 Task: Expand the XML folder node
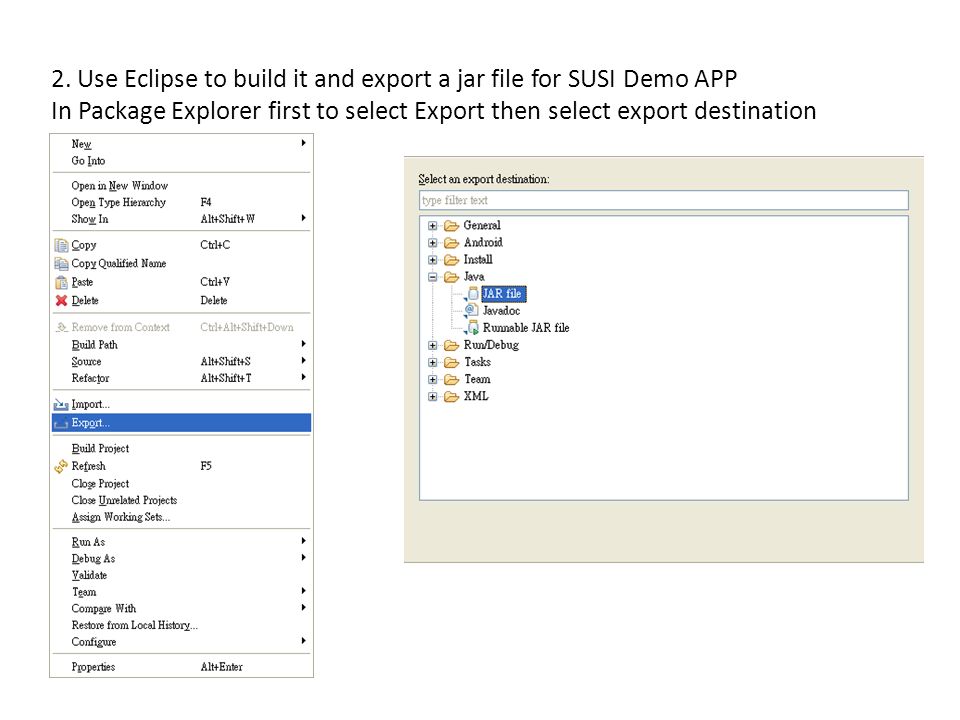click(432, 397)
